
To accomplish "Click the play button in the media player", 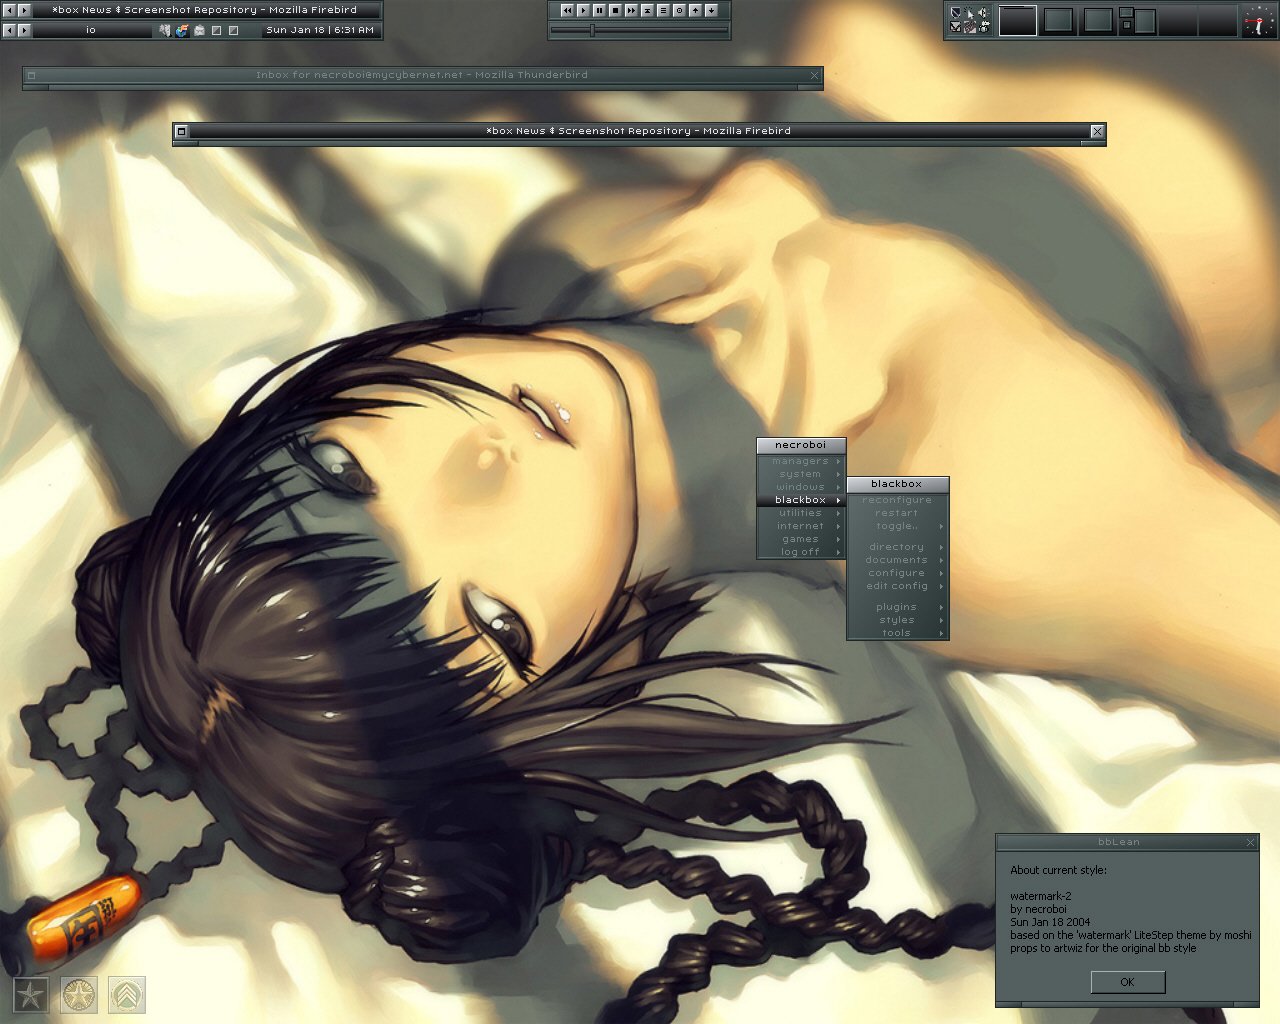I will point(583,10).
